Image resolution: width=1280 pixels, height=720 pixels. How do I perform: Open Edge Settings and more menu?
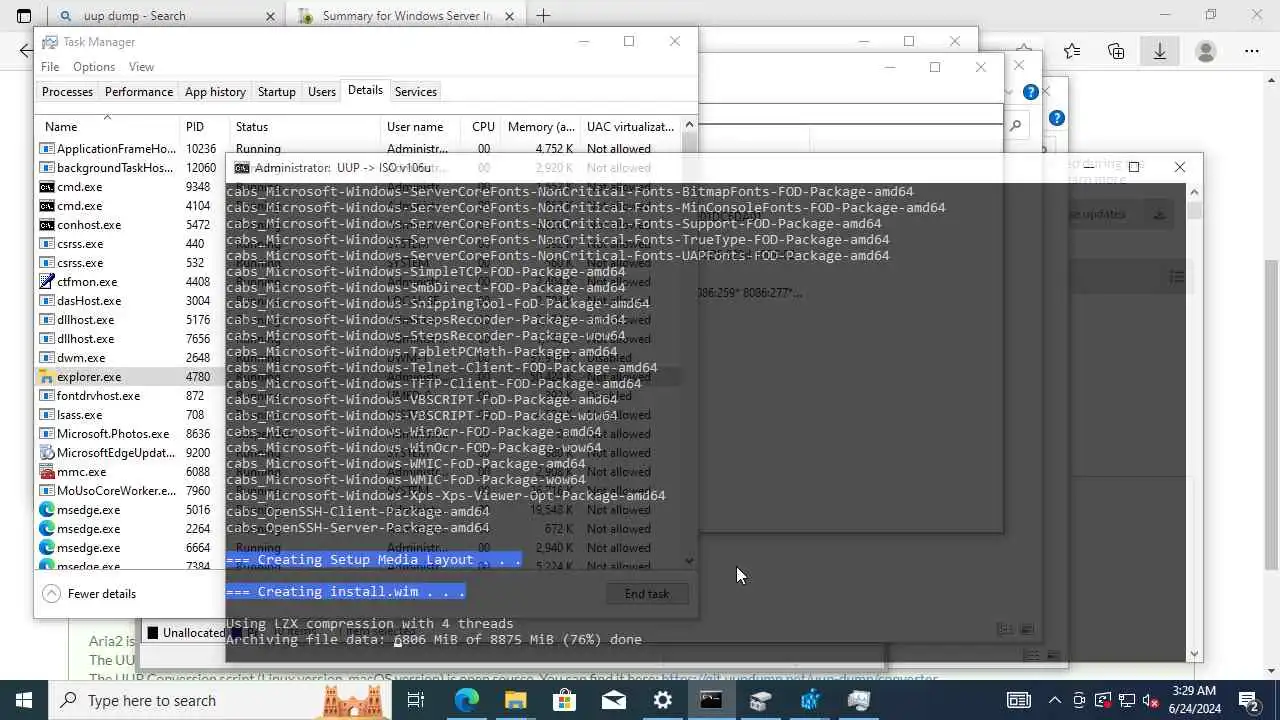click(1251, 51)
